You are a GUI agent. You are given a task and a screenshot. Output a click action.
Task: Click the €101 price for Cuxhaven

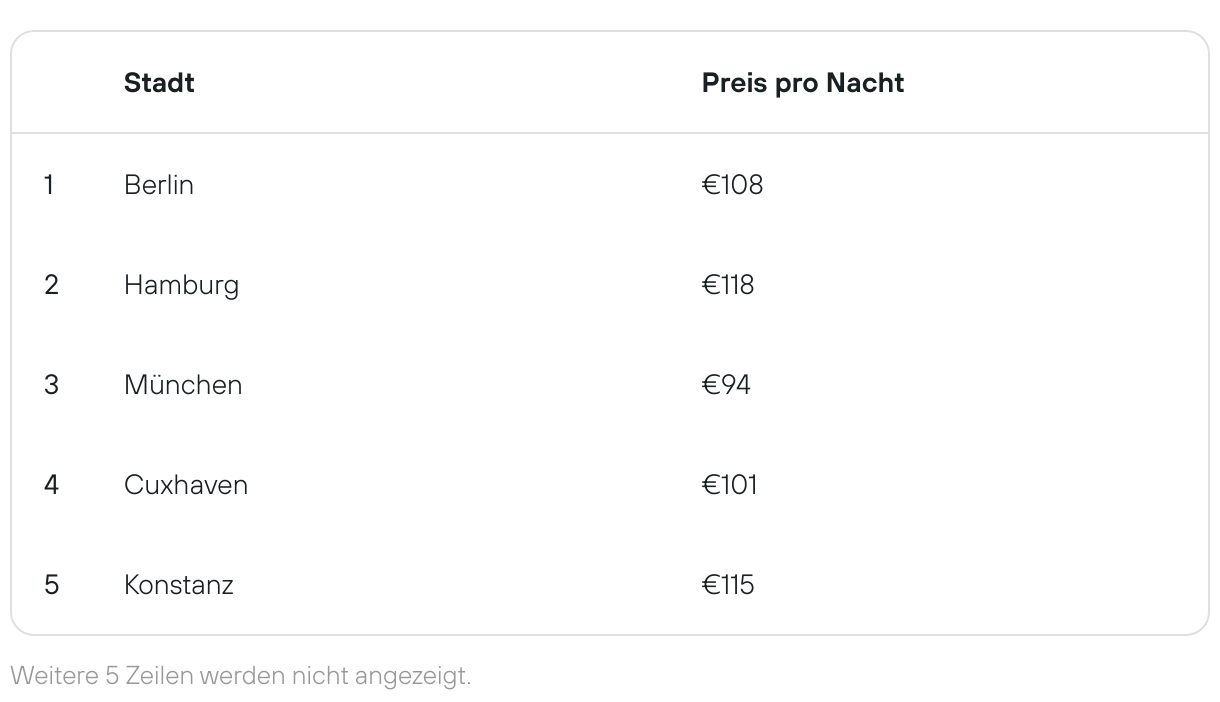(x=730, y=485)
